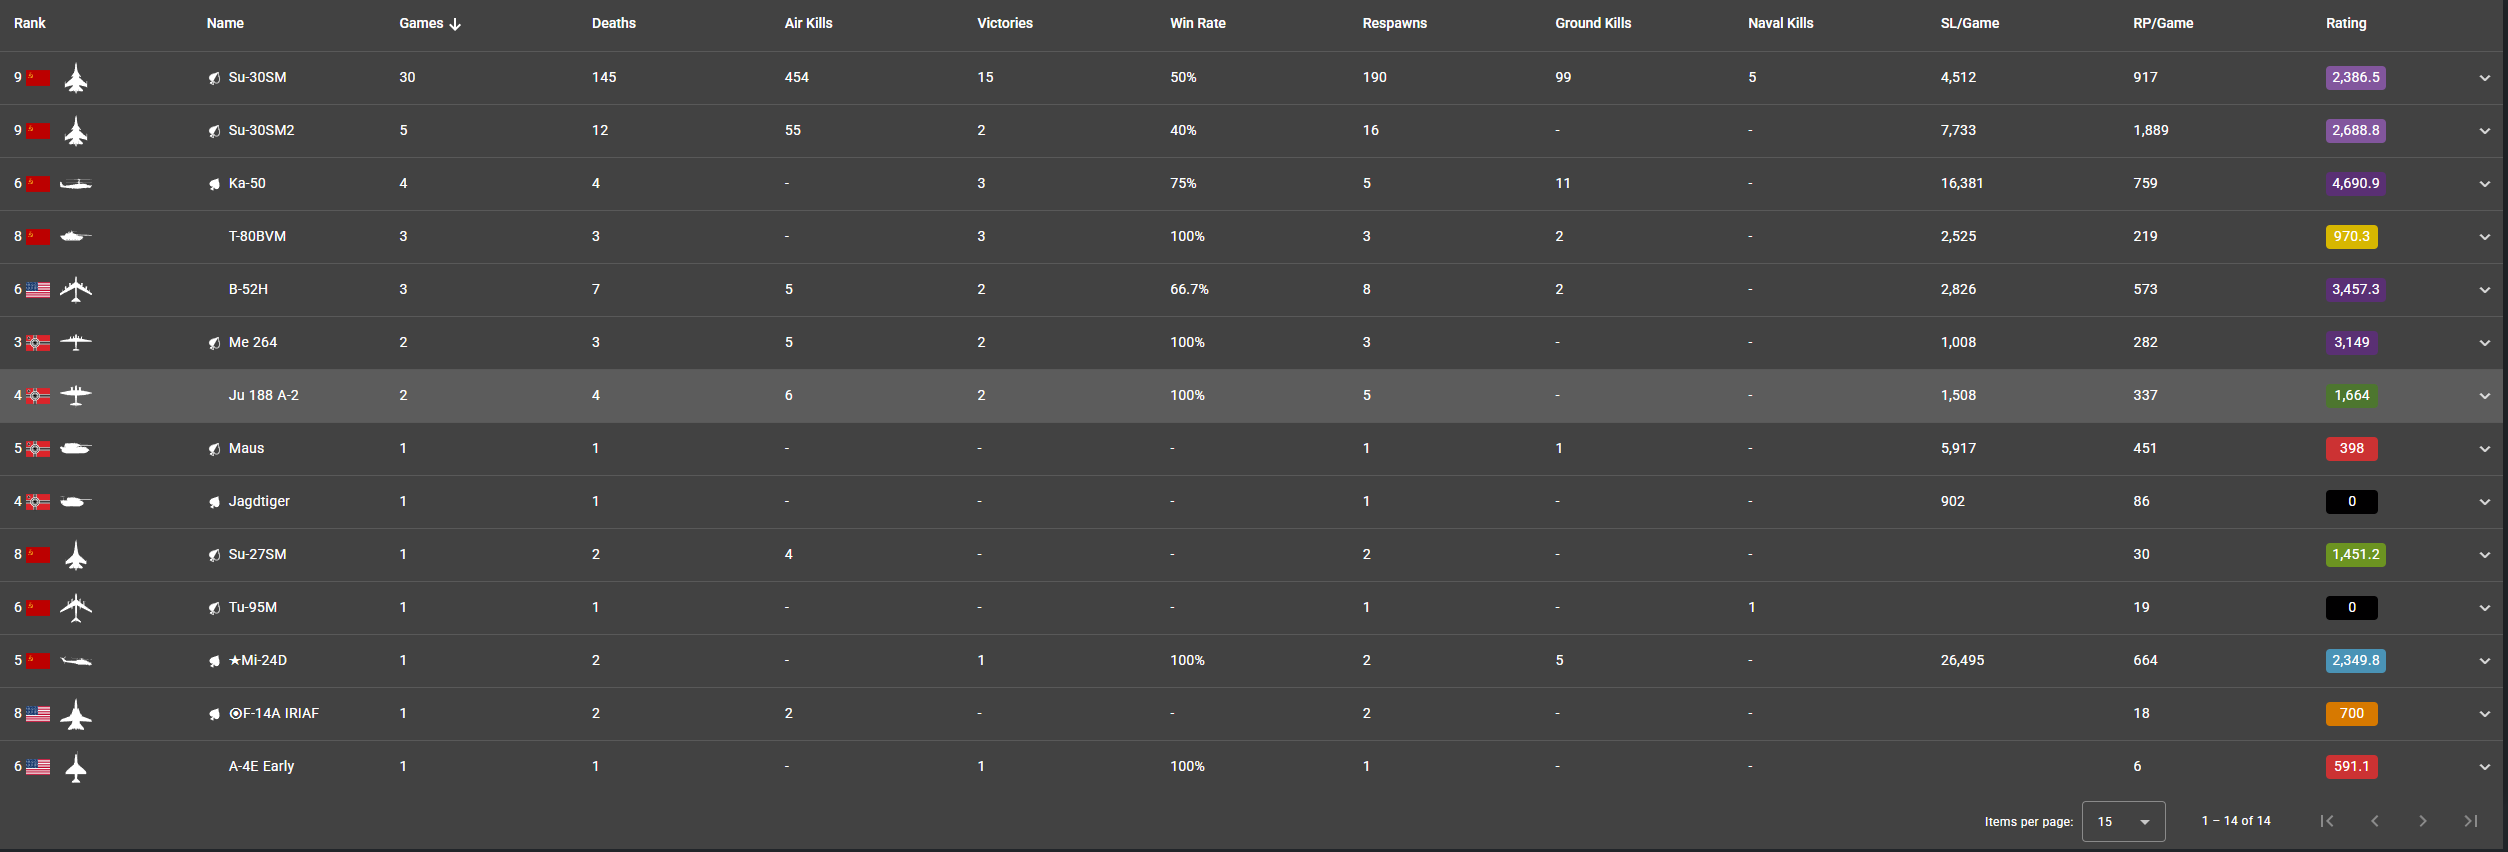Click the Tu-95M bomber aircraft icon
Screen dimensions: 2508x852
point(76,608)
